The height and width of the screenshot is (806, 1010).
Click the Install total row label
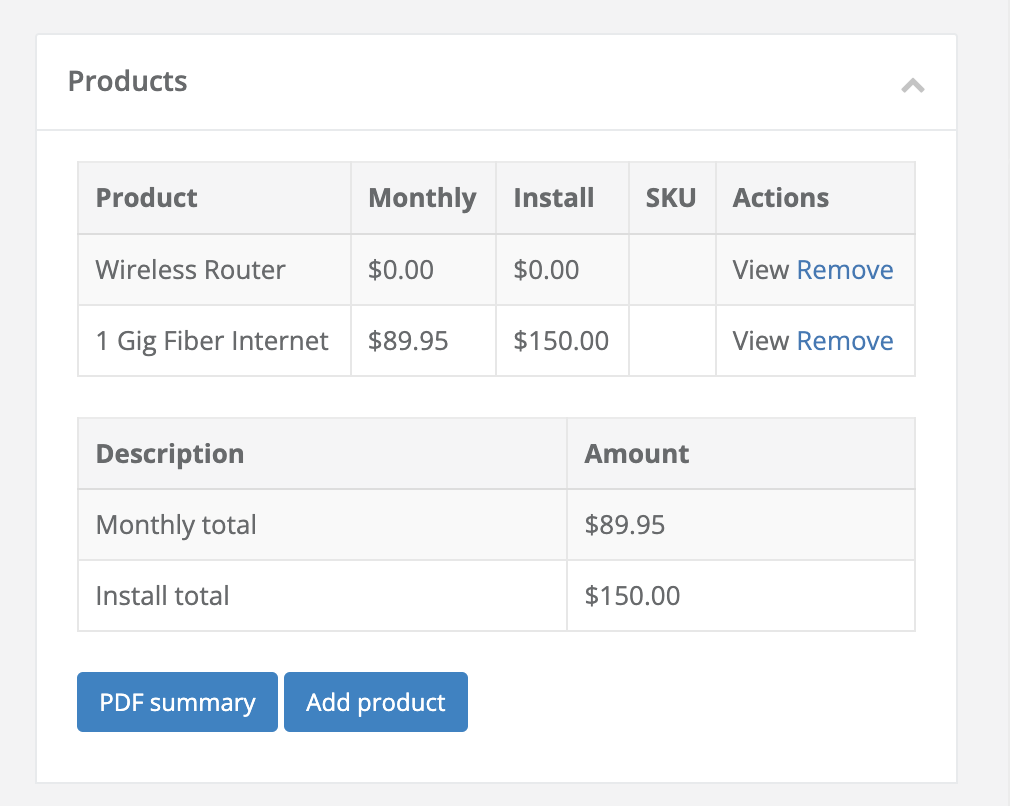[x=162, y=596]
